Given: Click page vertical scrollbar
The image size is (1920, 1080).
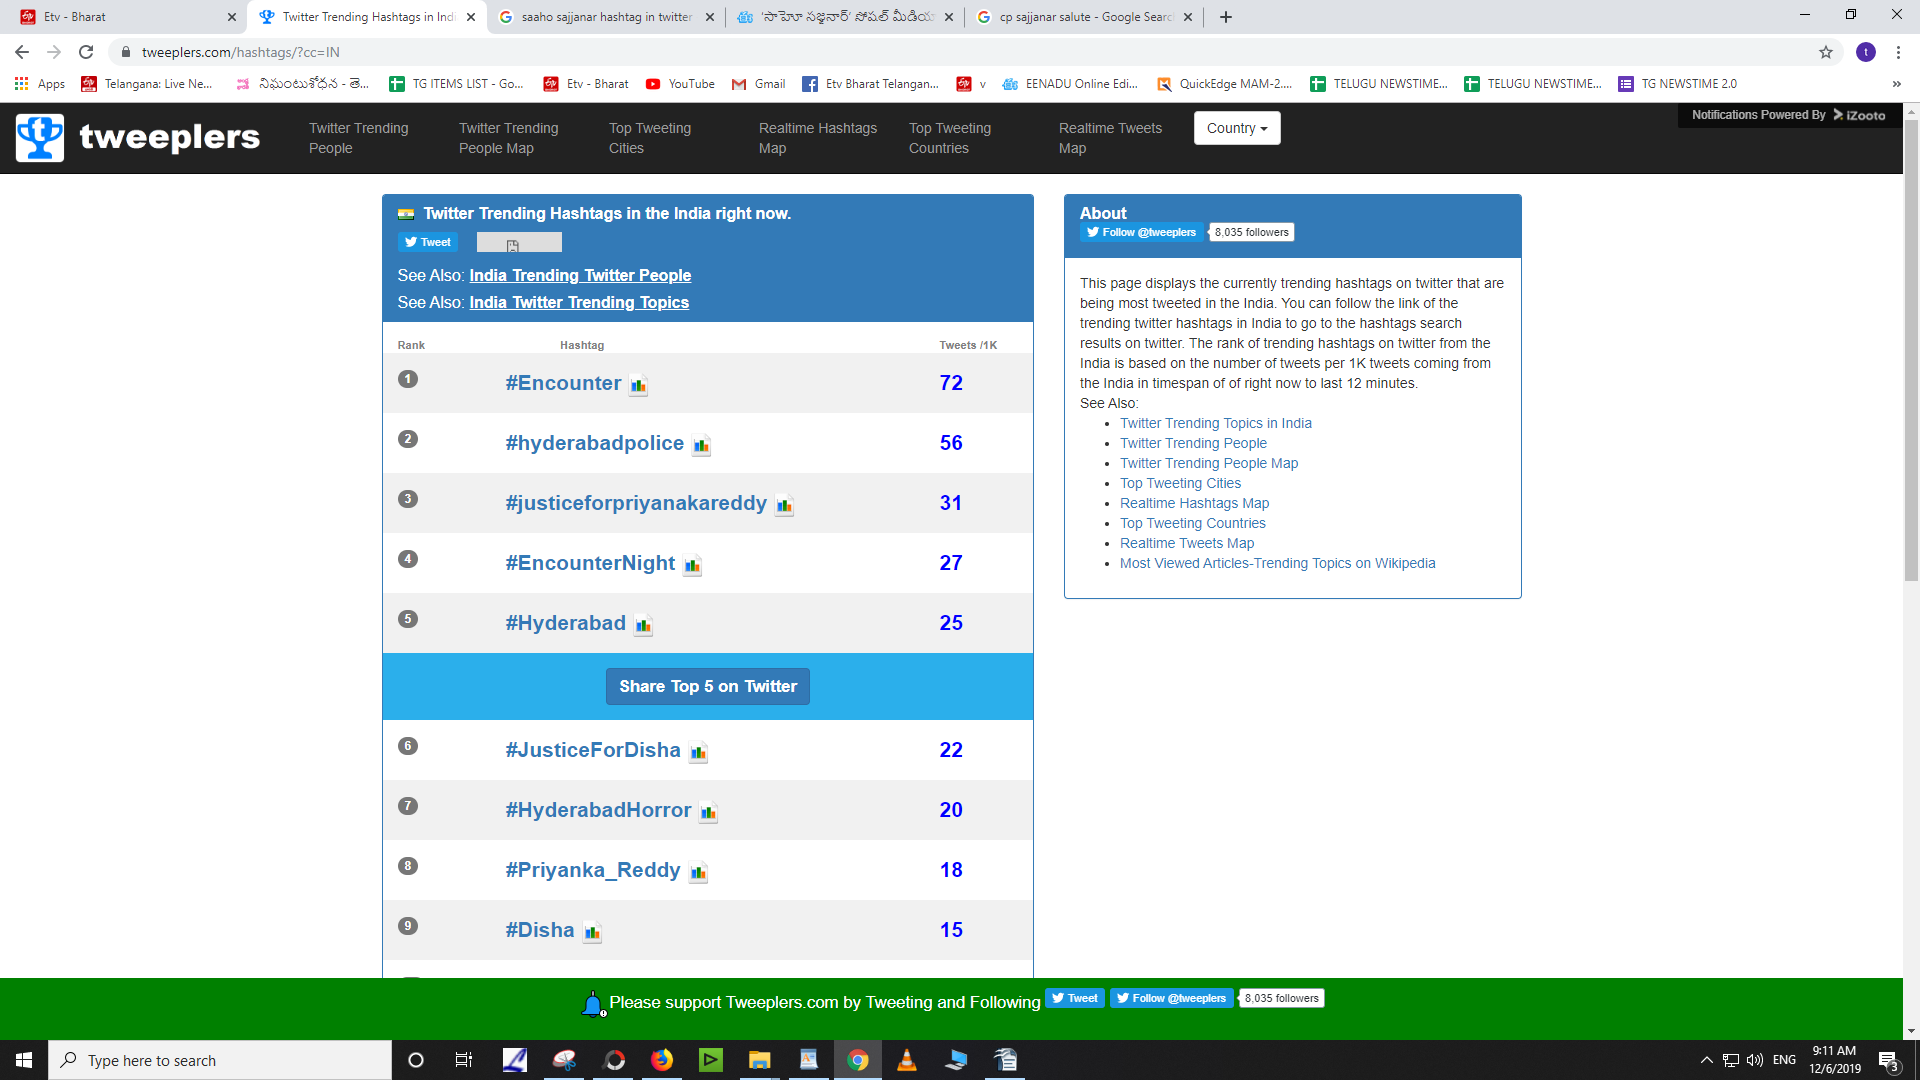Looking at the screenshot, I should click(x=1911, y=350).
